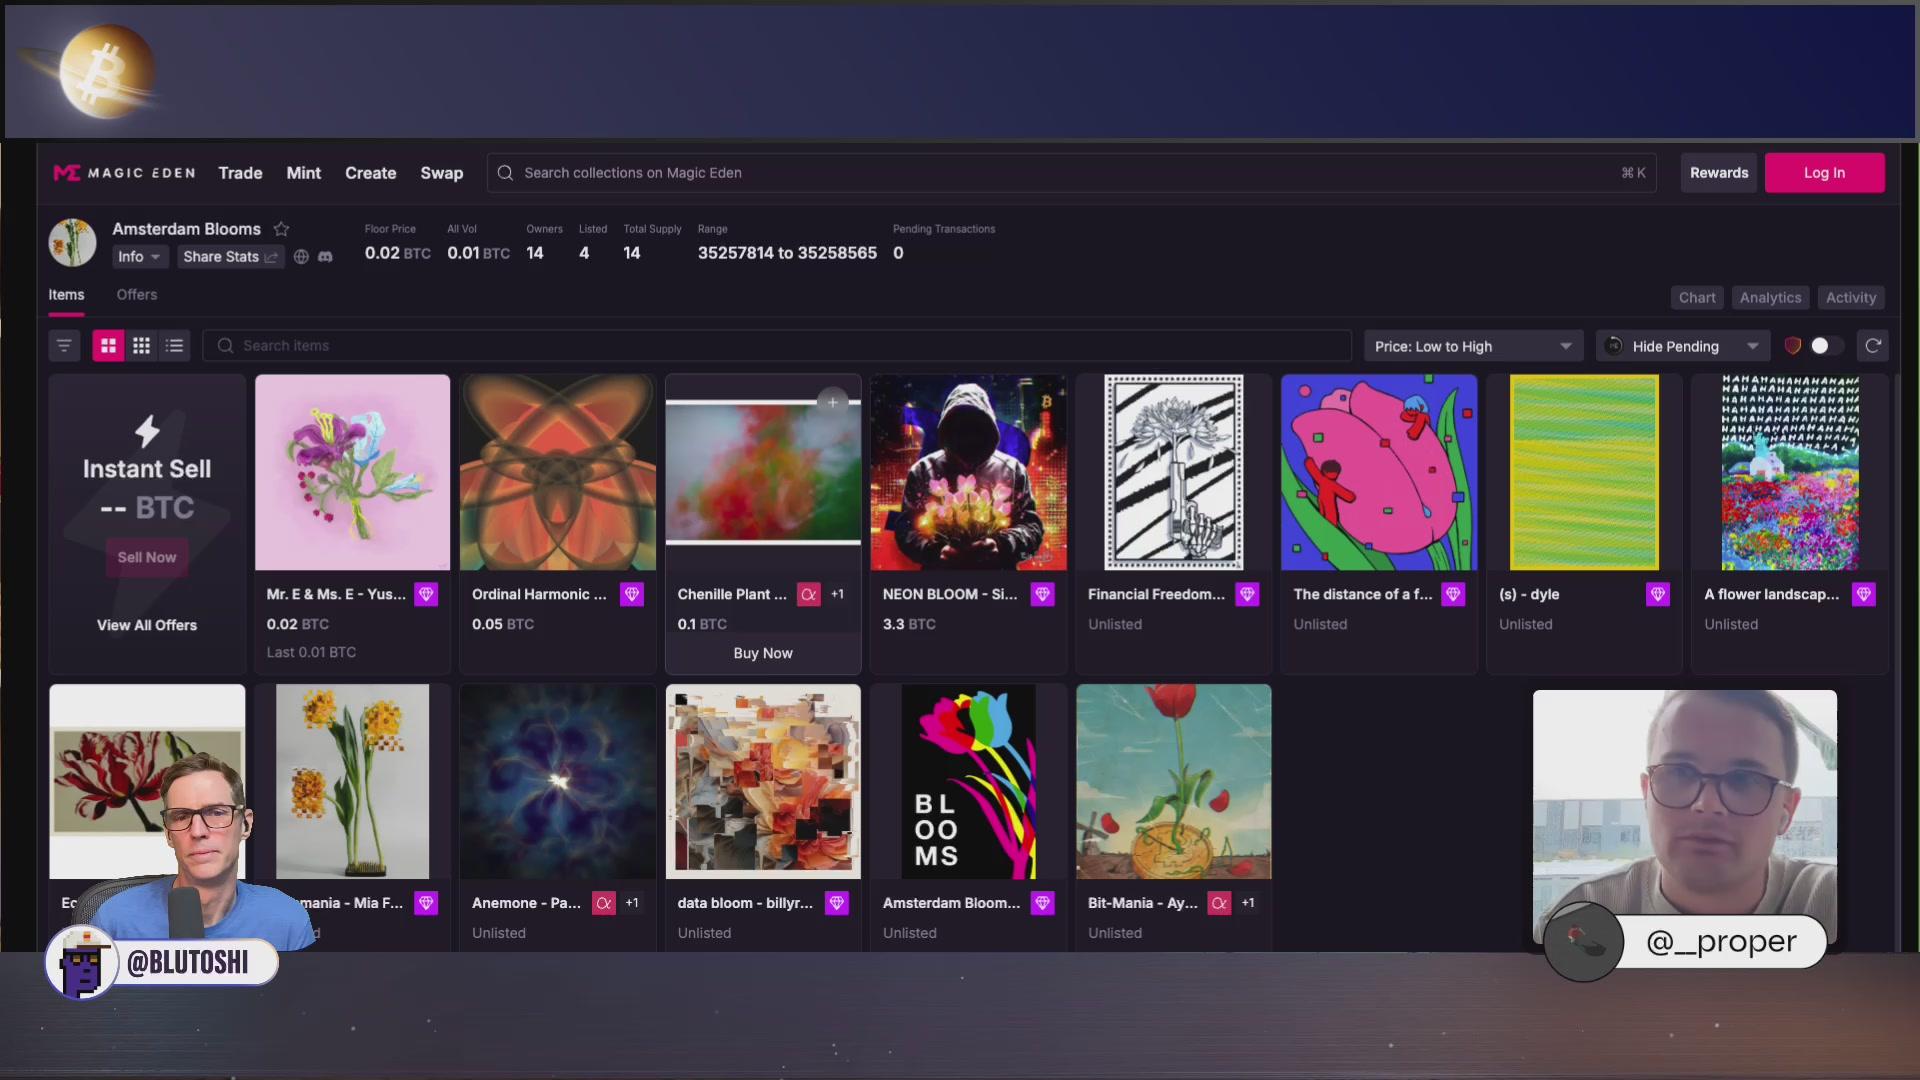
Task: Switch to small grid view
Action: point(141,346)
